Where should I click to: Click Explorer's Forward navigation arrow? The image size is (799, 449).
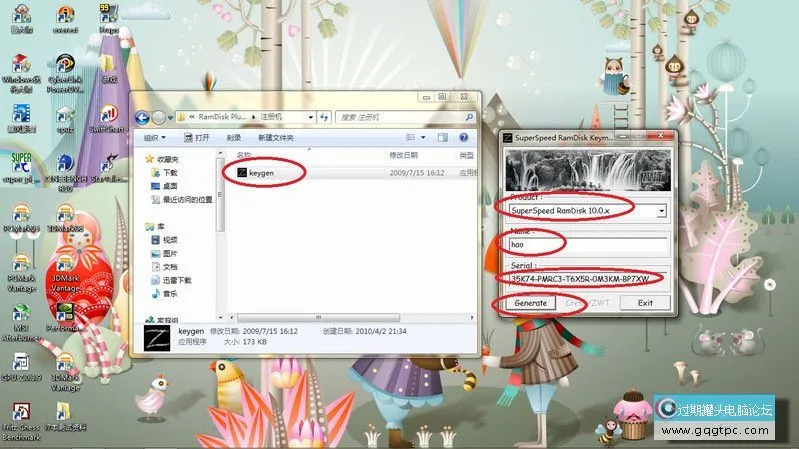(159, 118)
